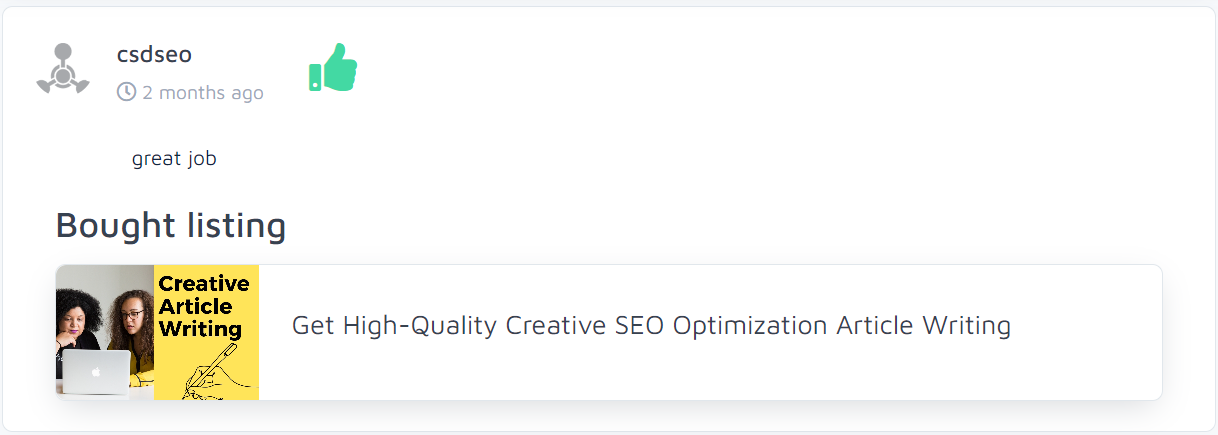Viewport: 1218px width, 435px height.
Task: Click the word "Article" on the yellow banner
Action: 195,306
